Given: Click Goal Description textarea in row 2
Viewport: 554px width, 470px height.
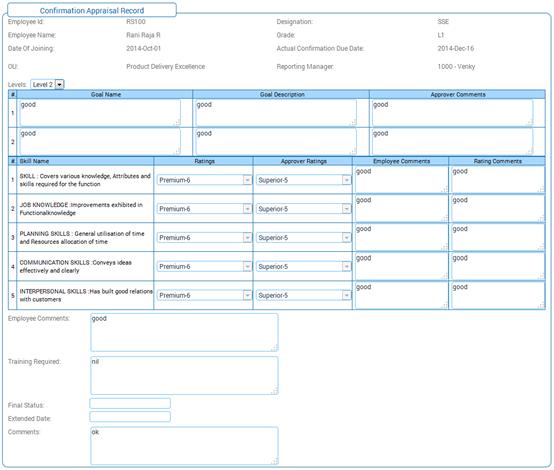Looking at the screenshot, I should tap(276, 142).
